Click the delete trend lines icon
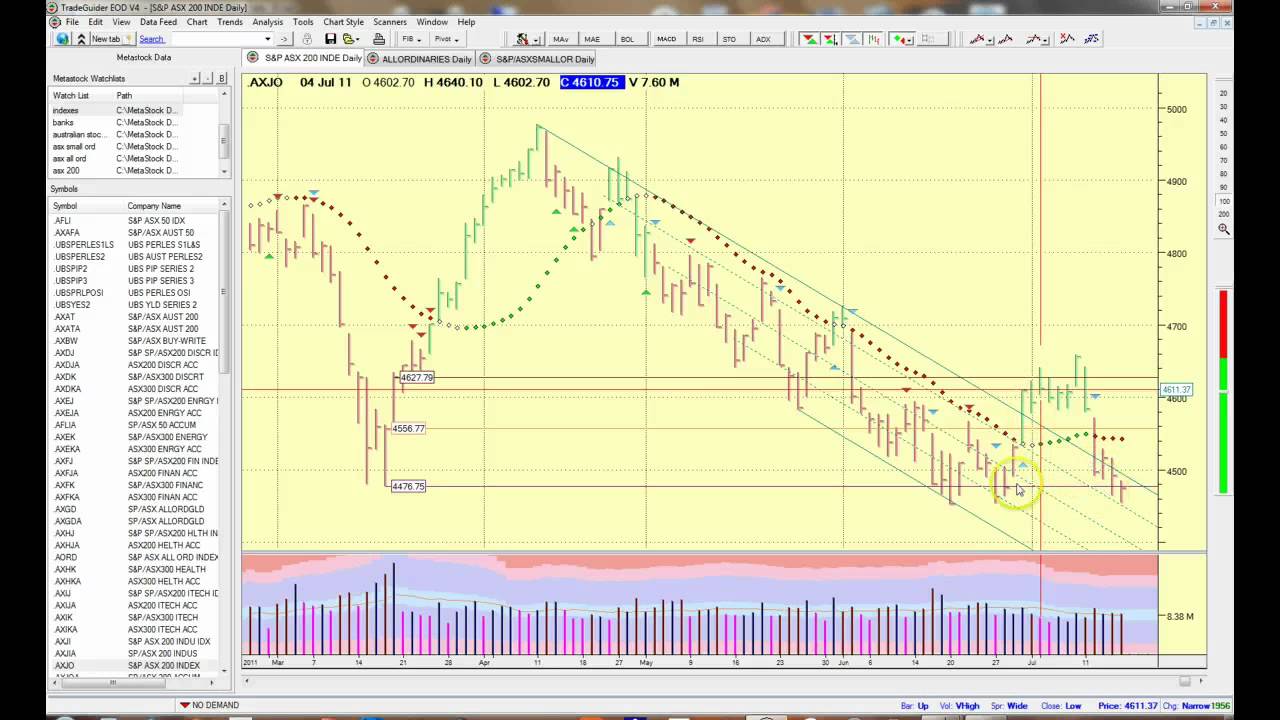The height and width of the screenshot is (720, 1280). [x=1067, y=39]
